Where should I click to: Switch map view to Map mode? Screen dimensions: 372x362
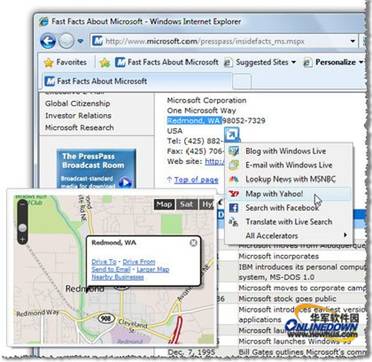click(164, 204)
